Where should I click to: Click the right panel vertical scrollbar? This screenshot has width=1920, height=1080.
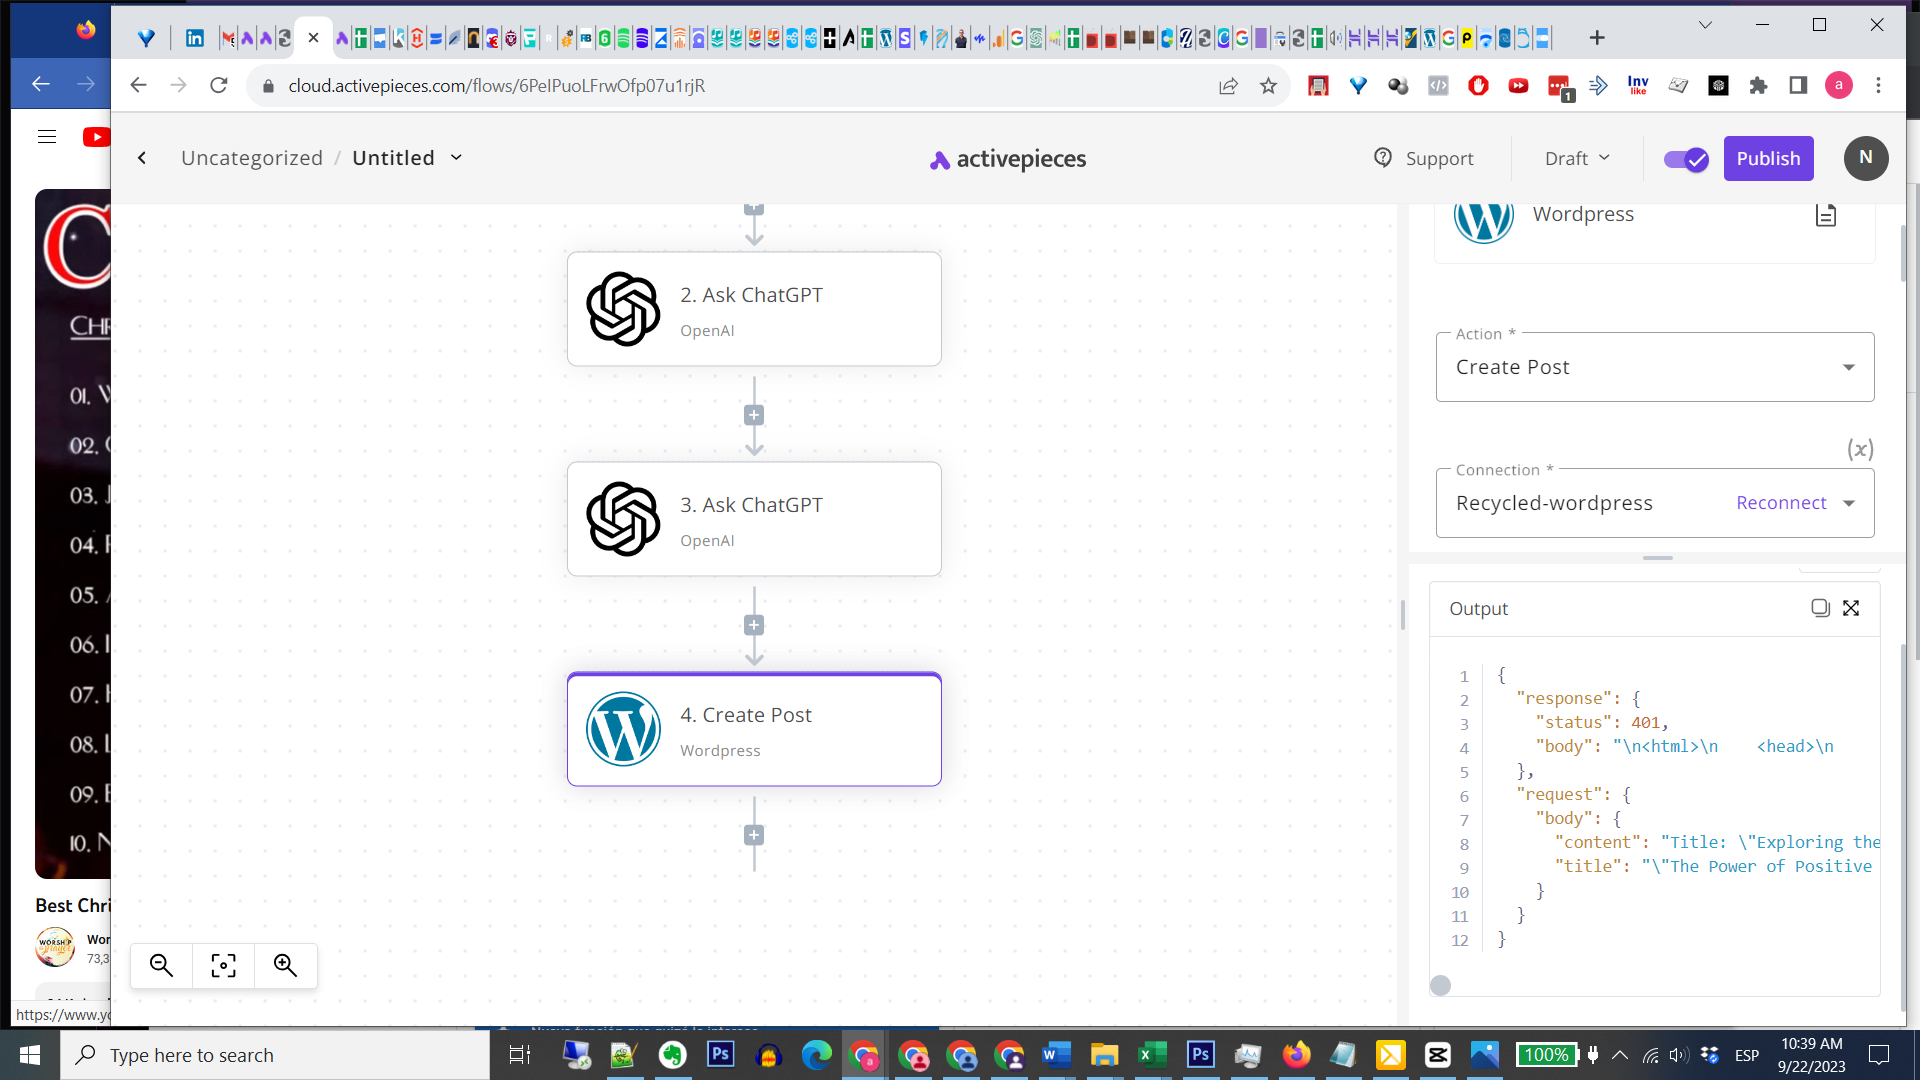click(x=1903, y=253)
